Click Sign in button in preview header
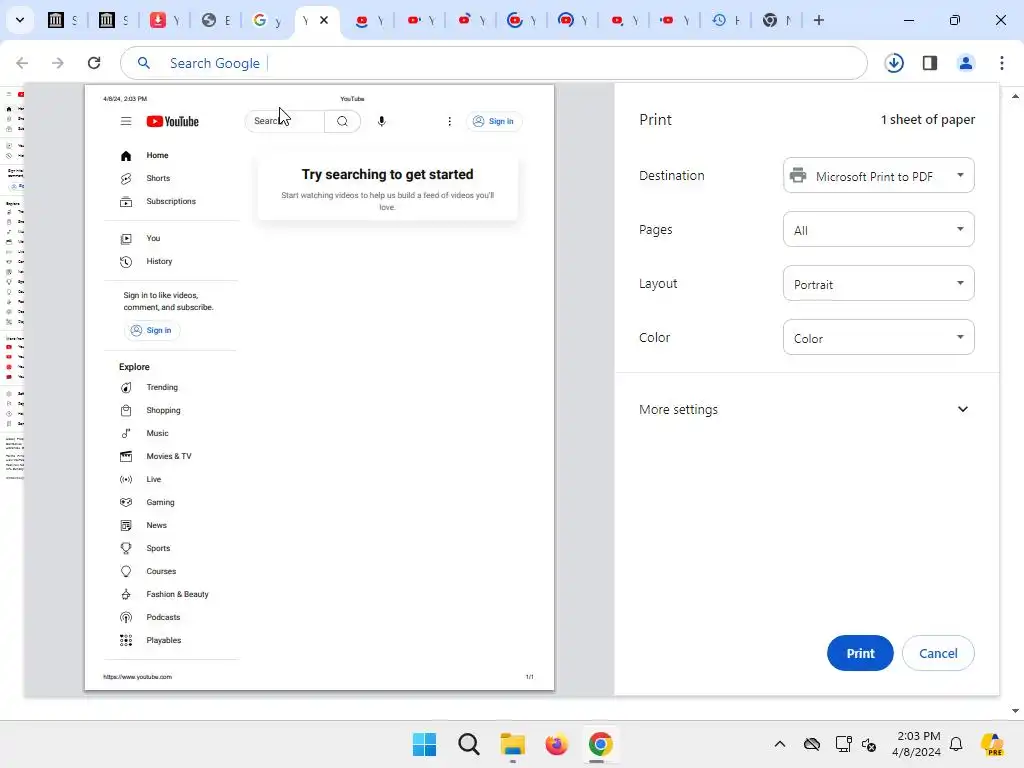This screenshot has width=1024, height=768. point(494,121)
